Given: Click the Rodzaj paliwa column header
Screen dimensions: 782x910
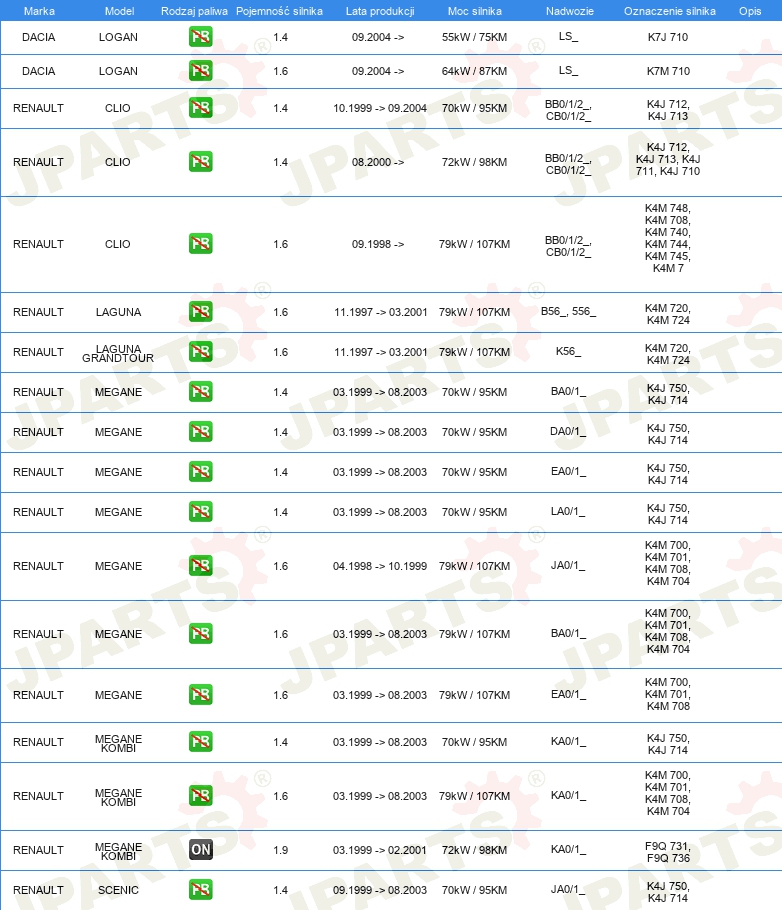Looking at the screenshot, I should [194, 11].
